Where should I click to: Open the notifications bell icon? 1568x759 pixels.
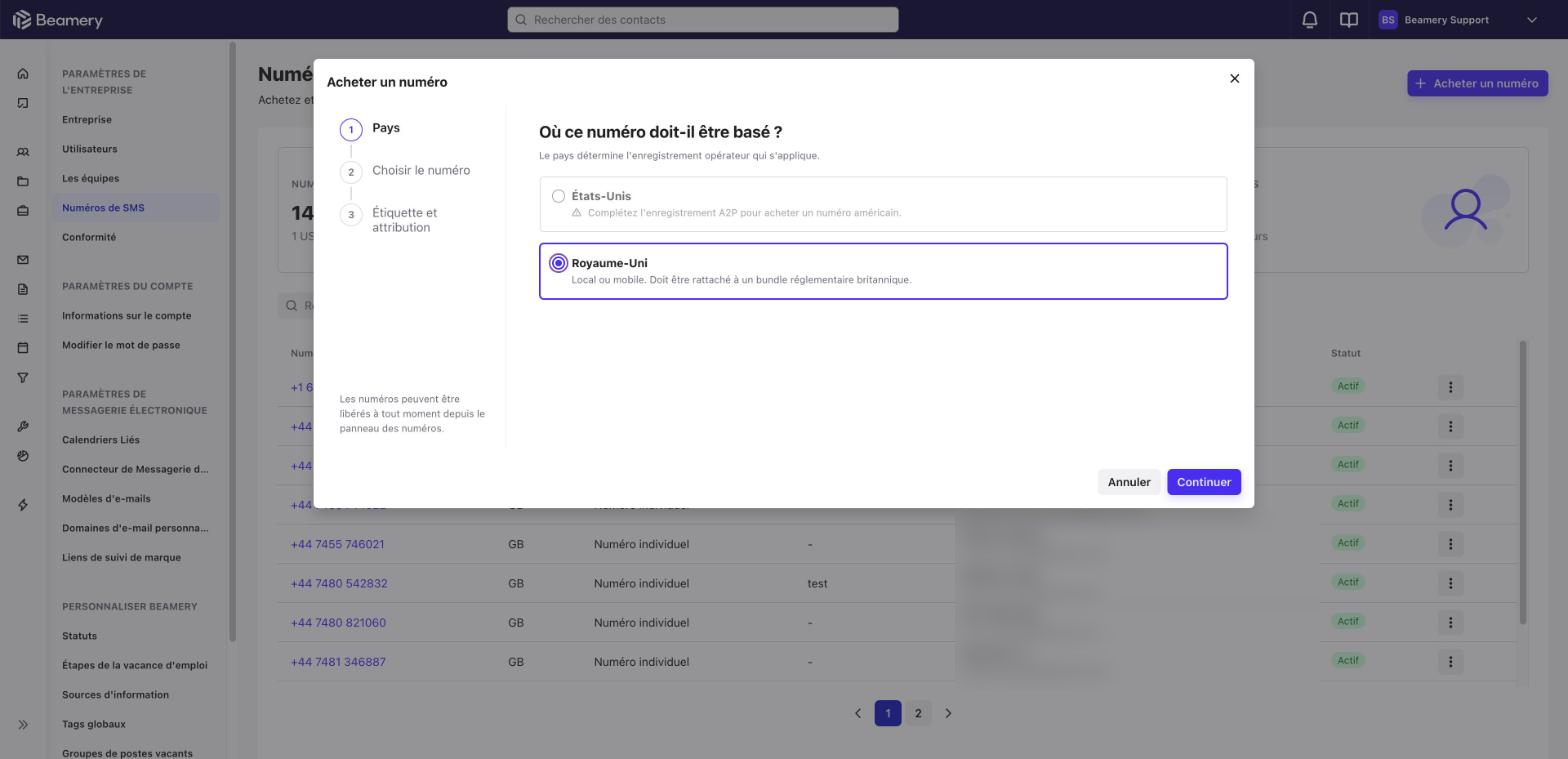1309,20
